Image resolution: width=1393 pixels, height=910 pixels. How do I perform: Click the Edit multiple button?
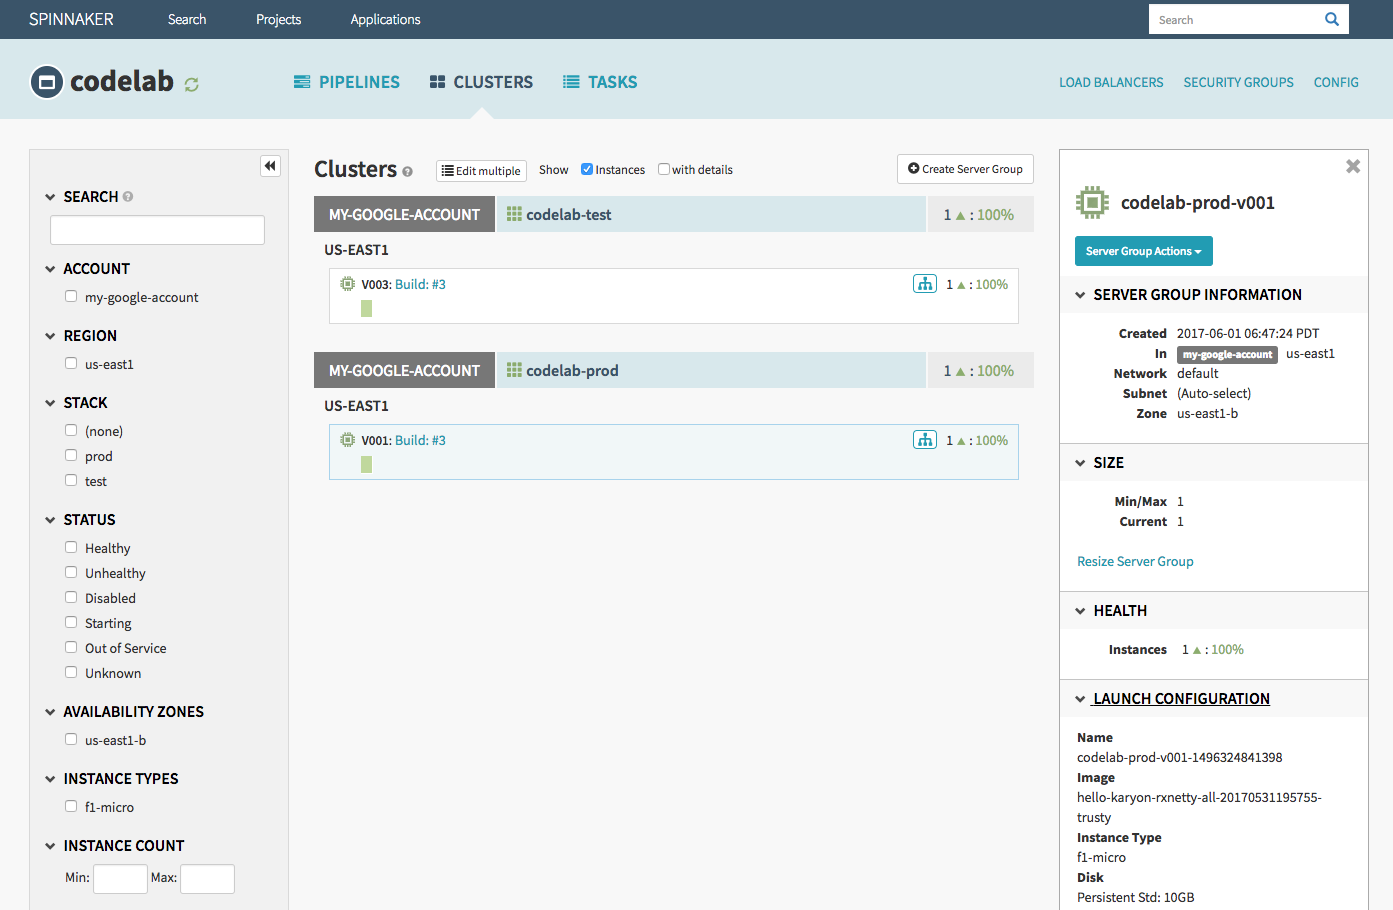[x=481, y=171]
